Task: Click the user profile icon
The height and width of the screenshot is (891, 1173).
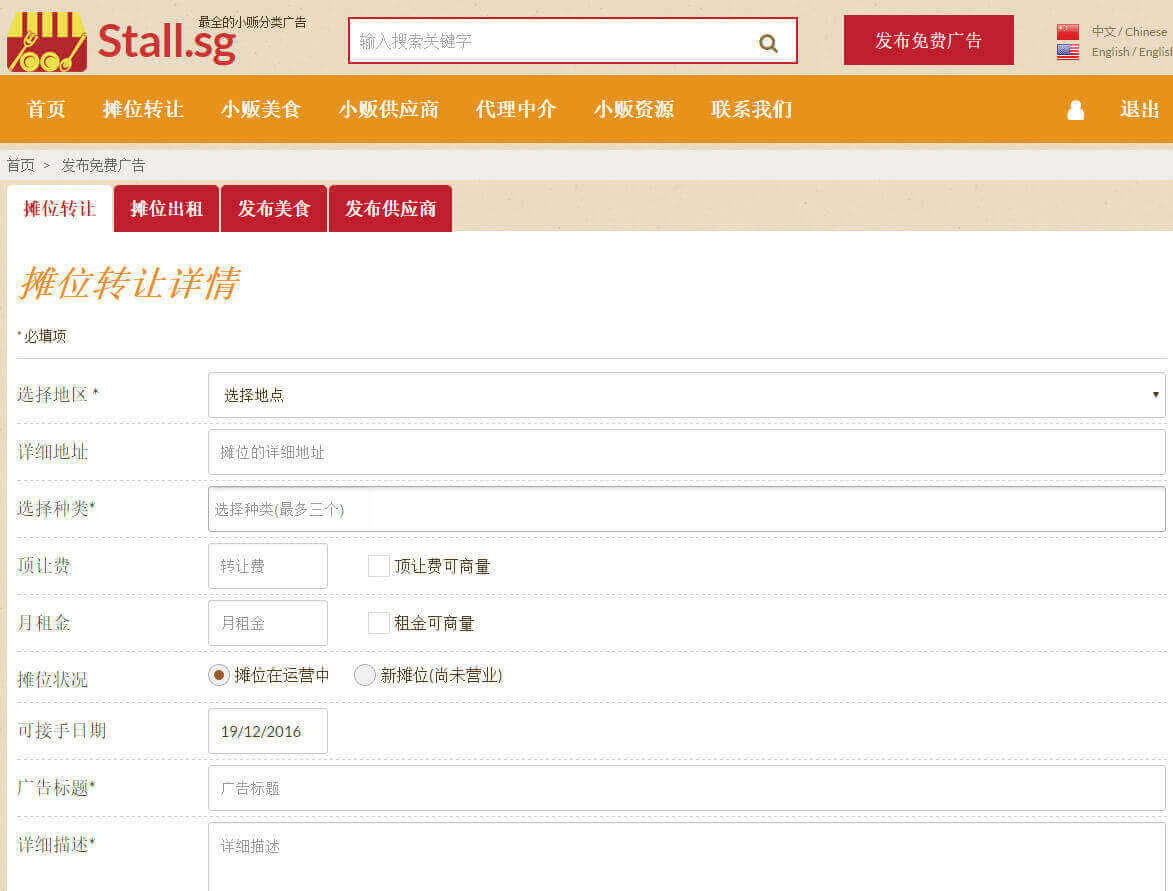Action: point(1075,110)
